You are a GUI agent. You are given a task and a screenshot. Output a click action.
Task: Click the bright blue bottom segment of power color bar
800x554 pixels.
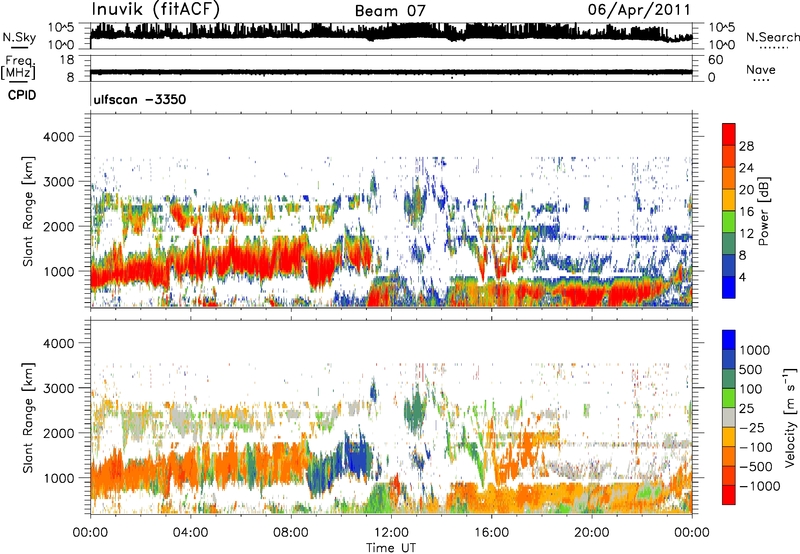729,288
